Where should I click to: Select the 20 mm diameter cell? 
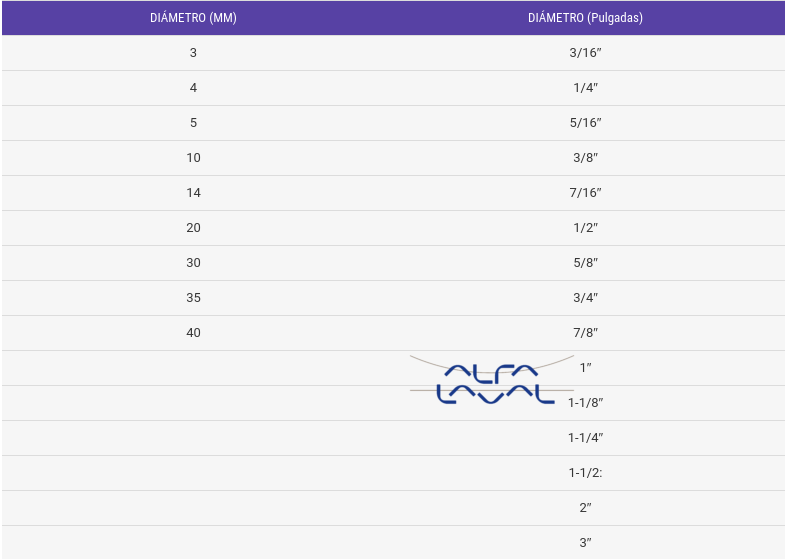[193, 228]
